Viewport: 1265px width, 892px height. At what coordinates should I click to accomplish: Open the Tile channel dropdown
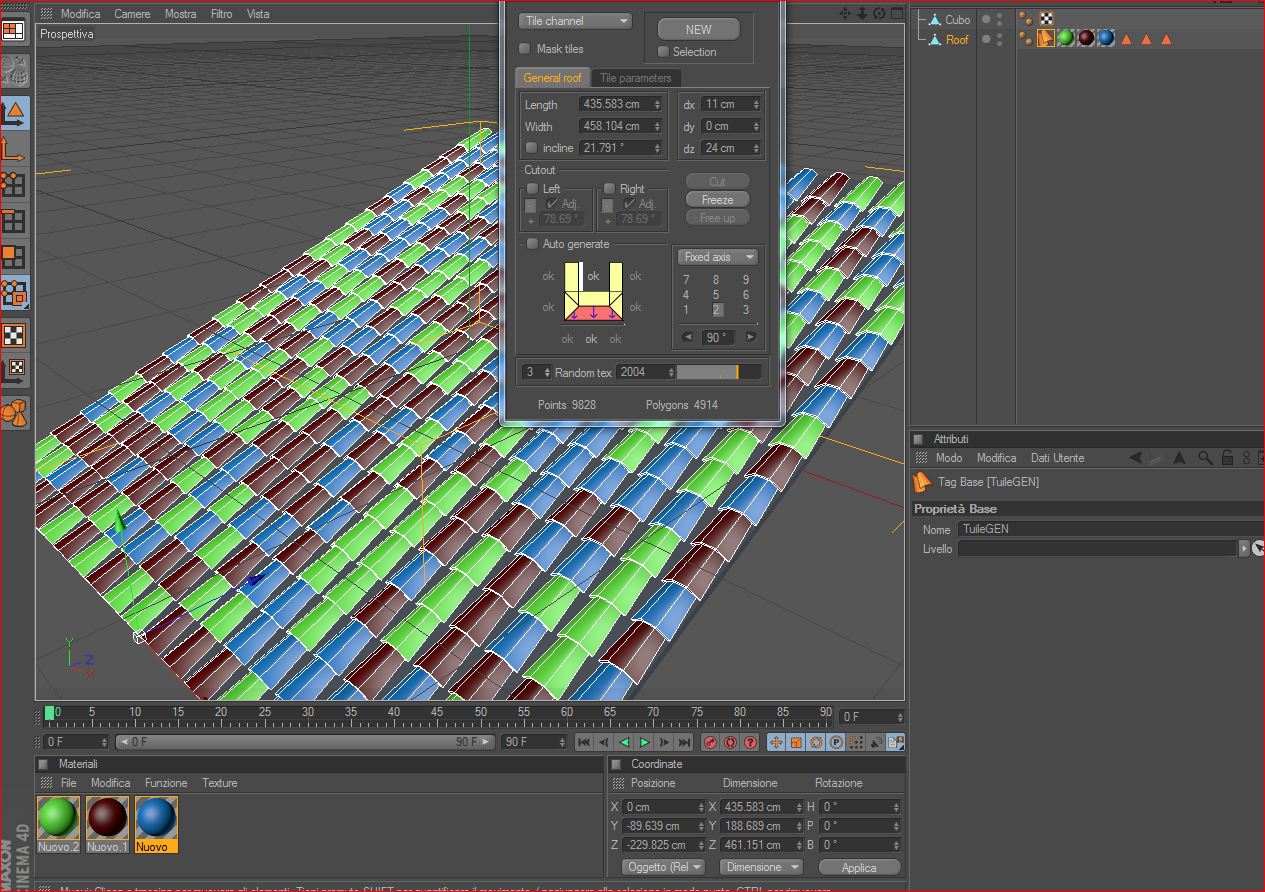(x=575, y=21)
